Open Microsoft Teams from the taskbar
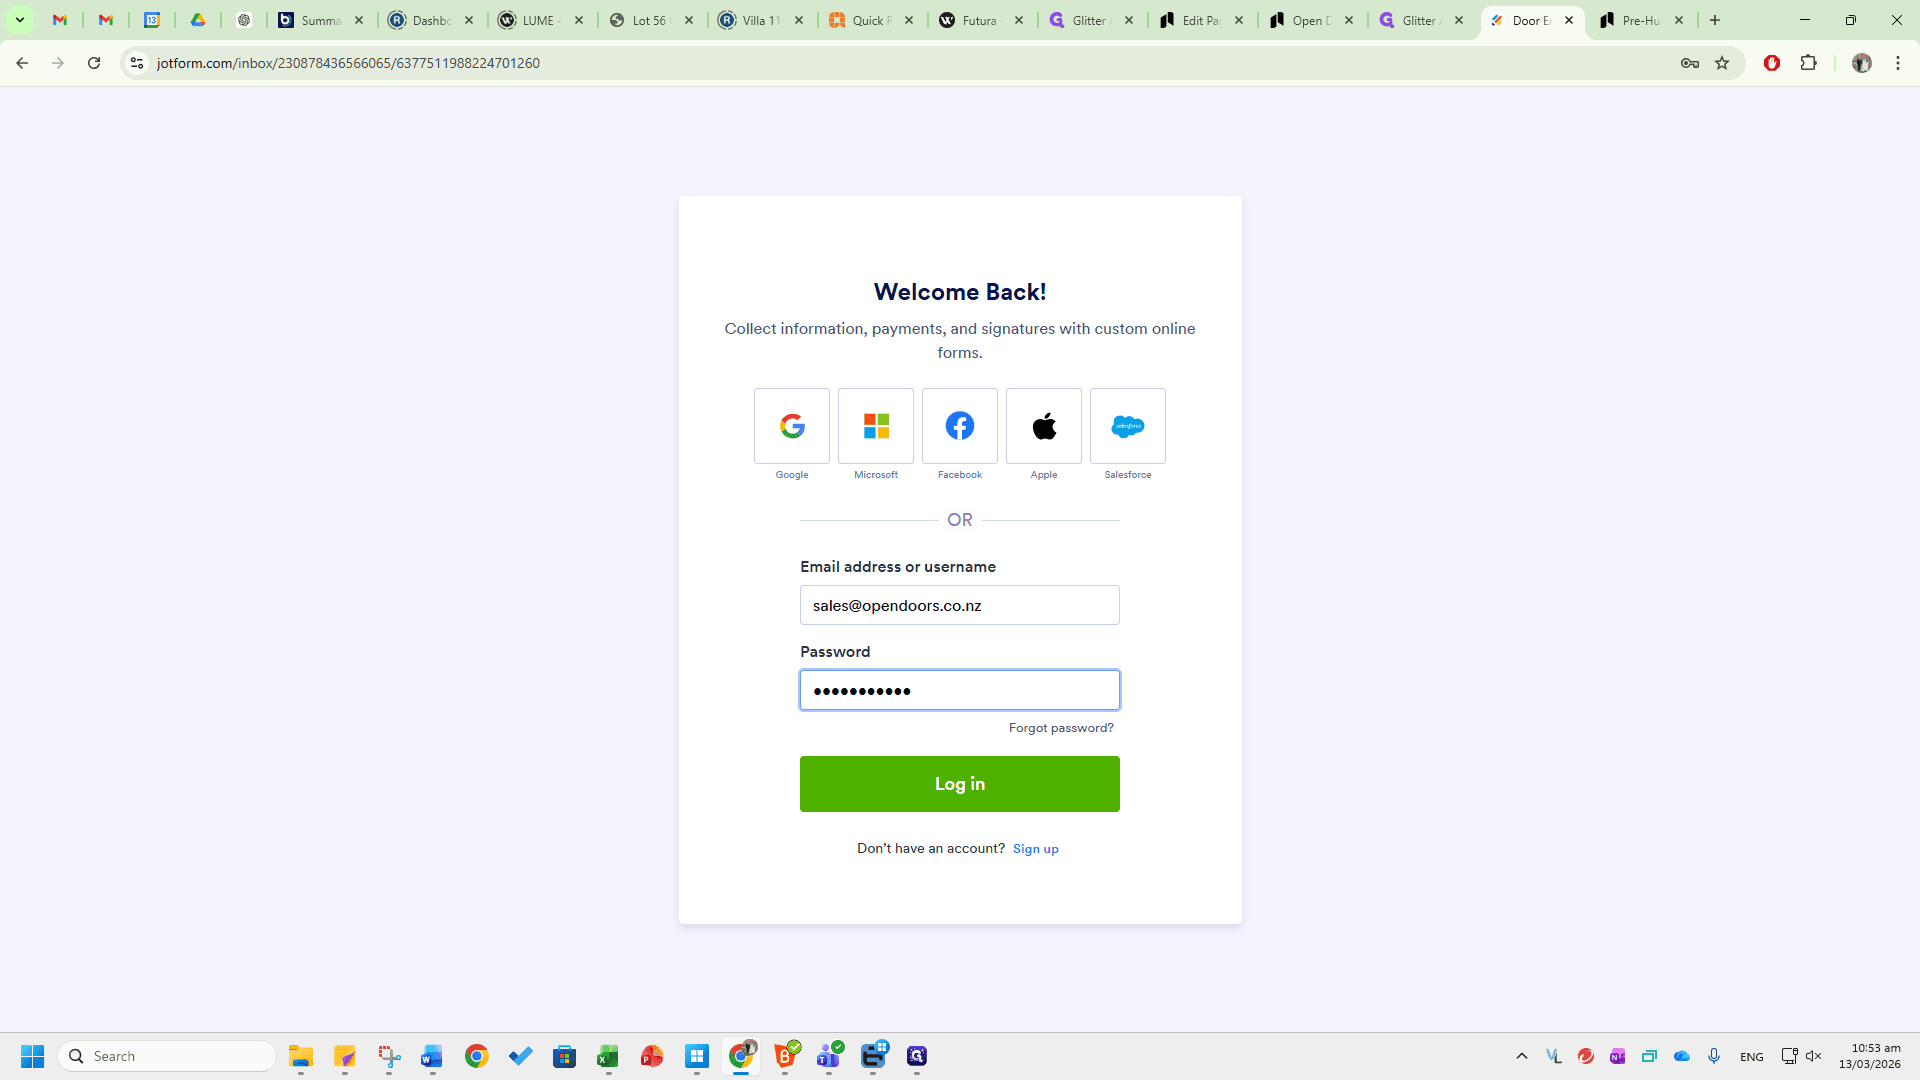The height and width of the screenshot is (1080, 1920). pyautogui.click(x=829, y=1056)
